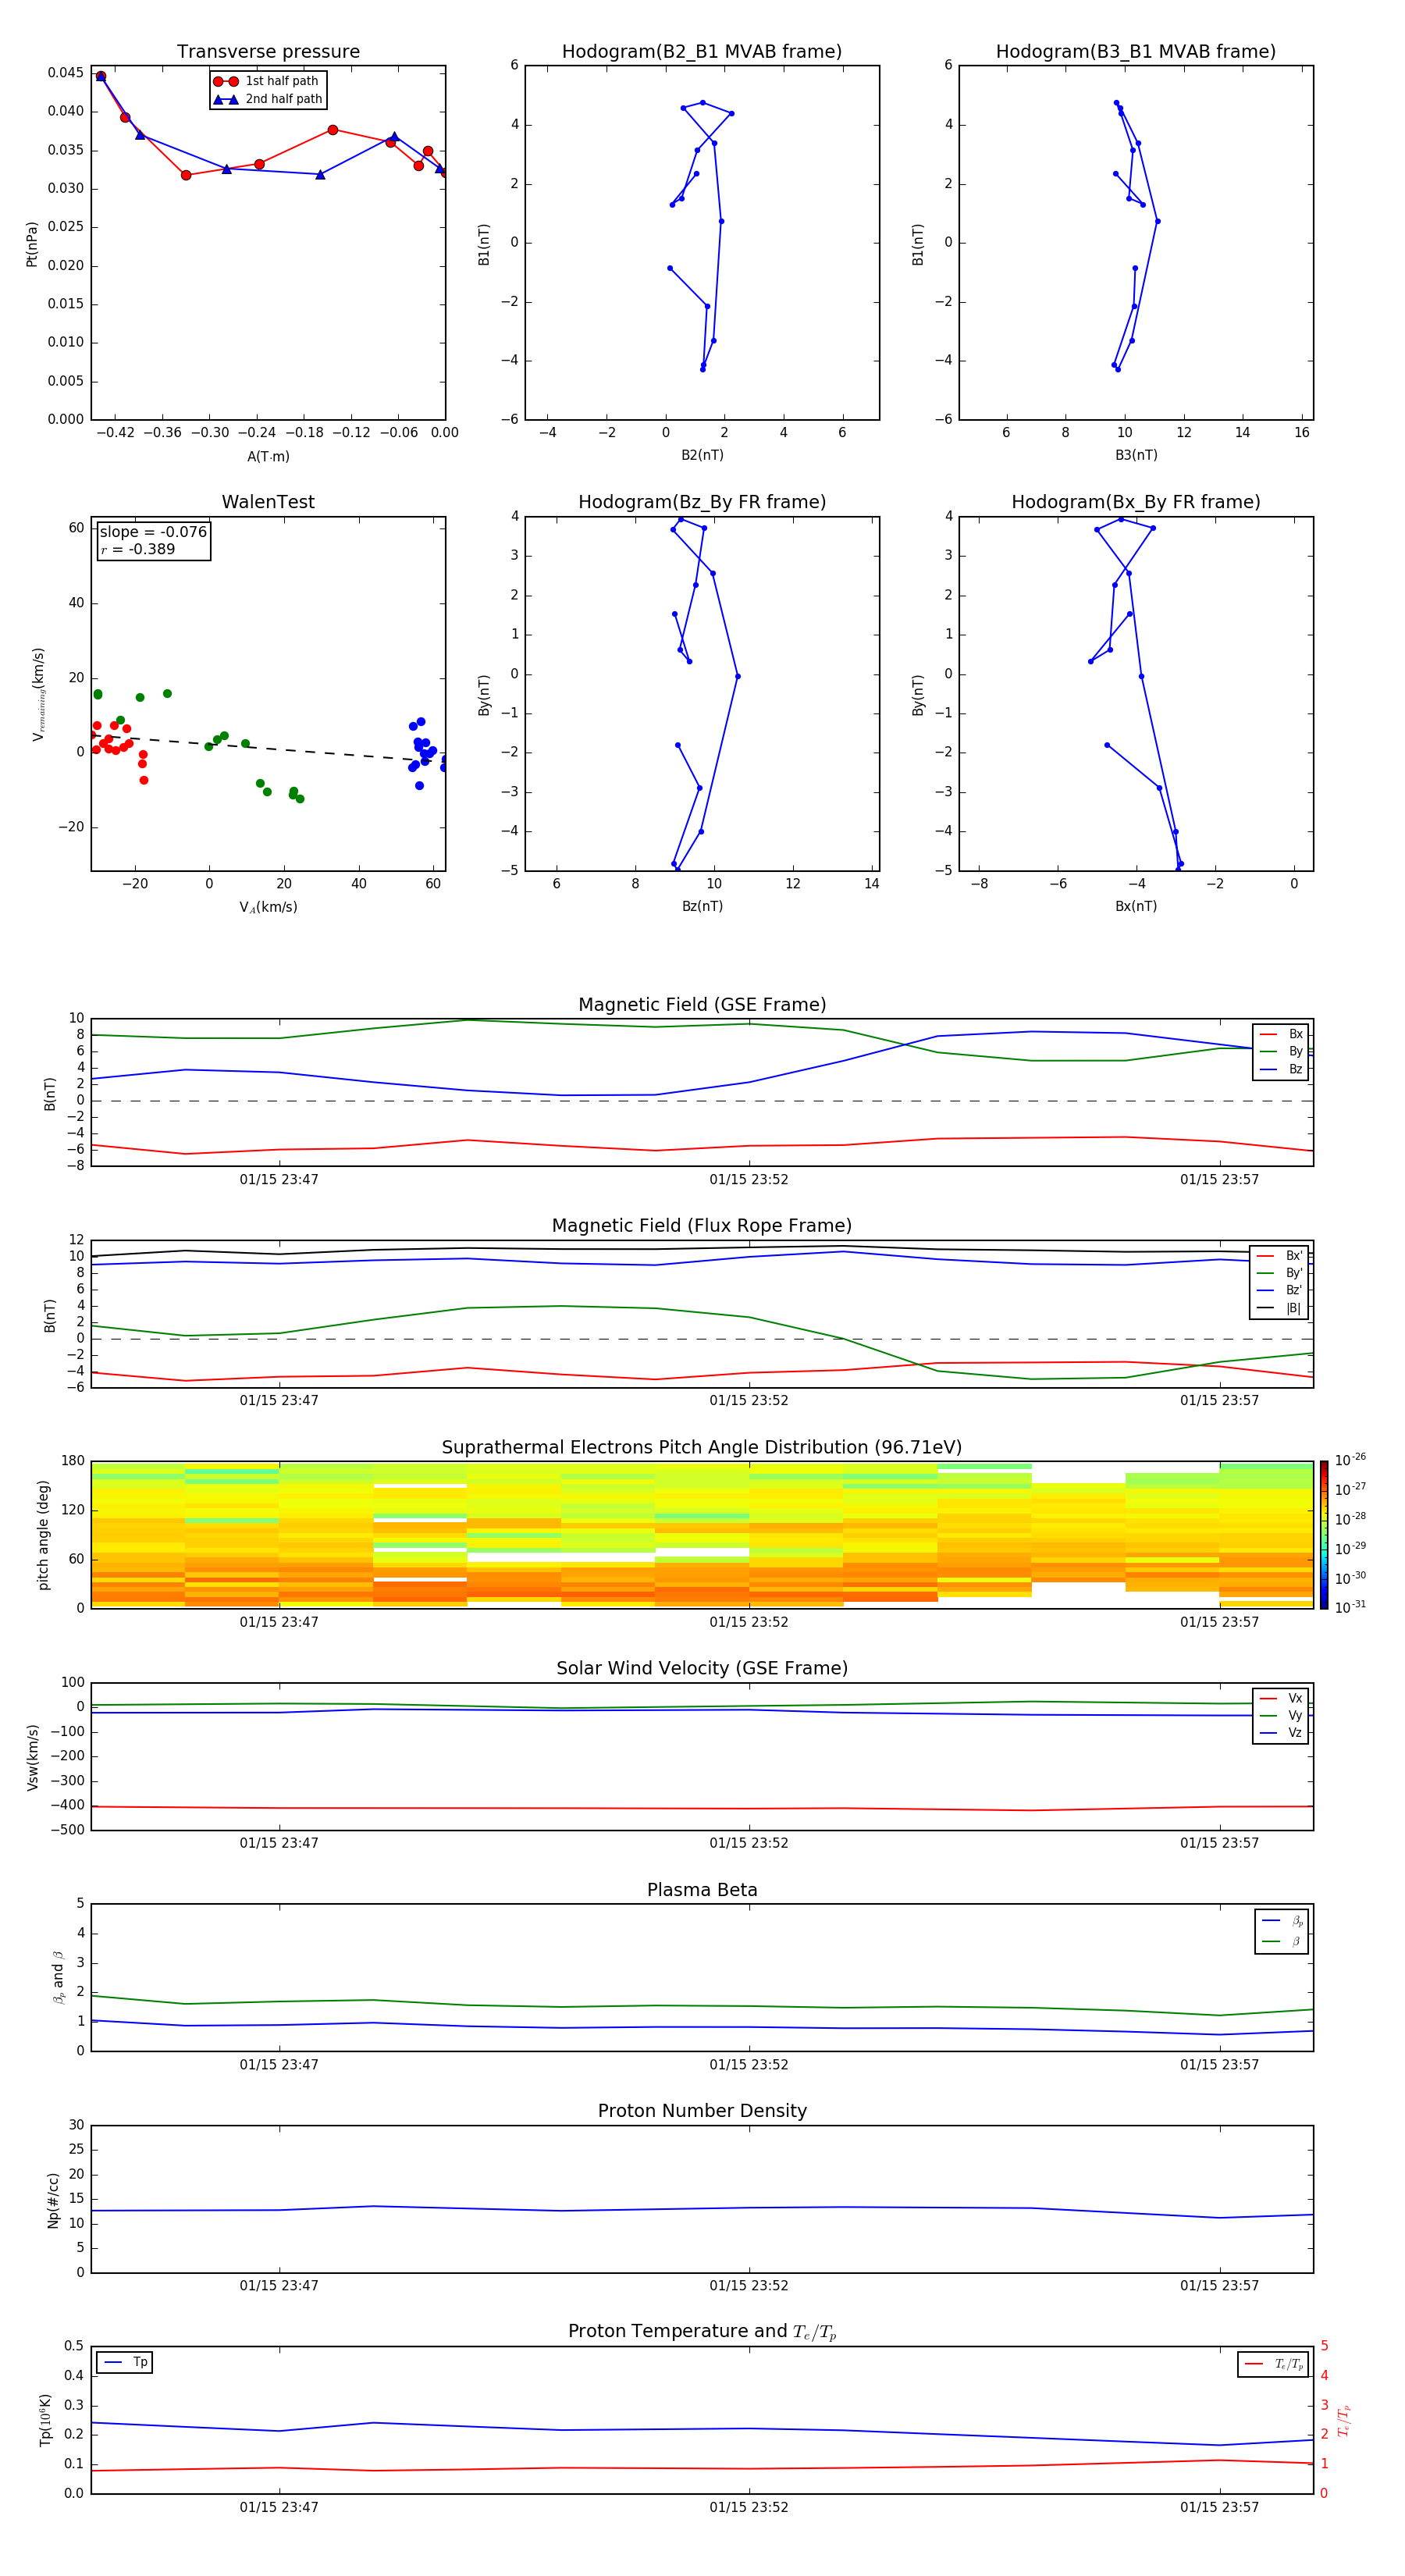The image size is (1405, 2576).
Task: Click the Bx' legend entry in Flux Rope plot
Action: pyautogui.click(x=1281, y=1256)
